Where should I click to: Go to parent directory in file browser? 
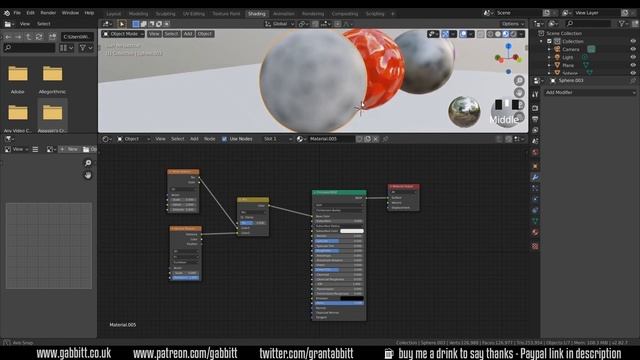pyautogui.click(x=29, y=37)
